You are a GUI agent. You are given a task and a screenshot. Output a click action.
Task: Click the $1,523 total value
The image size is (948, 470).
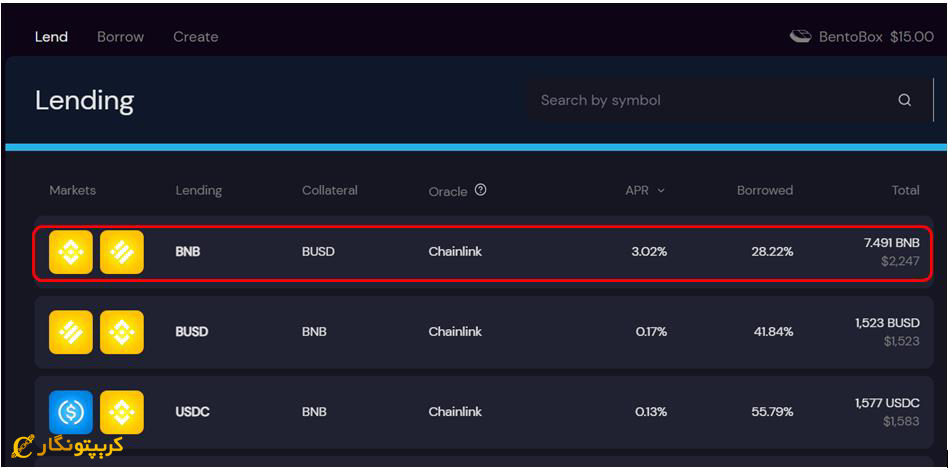pos(901,342)
